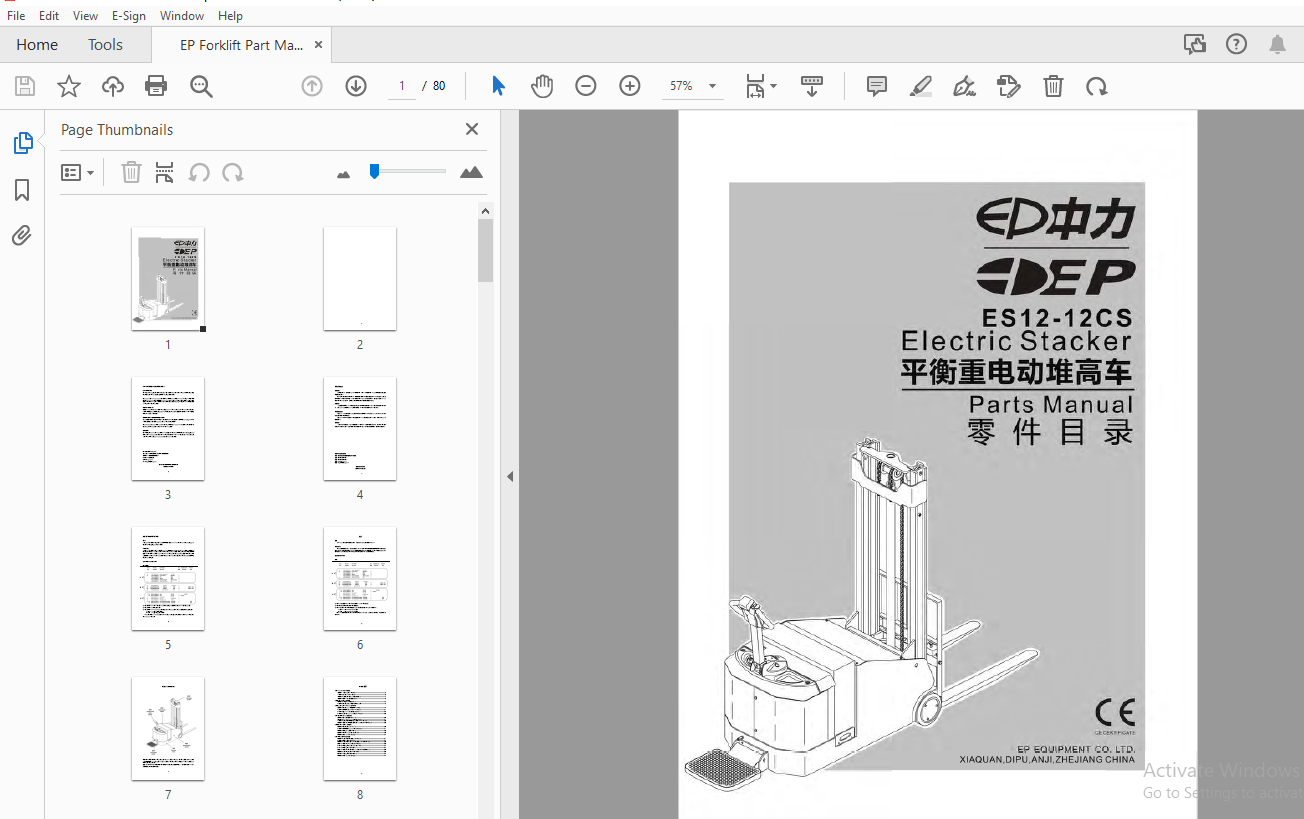1304x819 pixels.
Task: Click the delete trash icon in toolbar
Action: pos(1053,86)
